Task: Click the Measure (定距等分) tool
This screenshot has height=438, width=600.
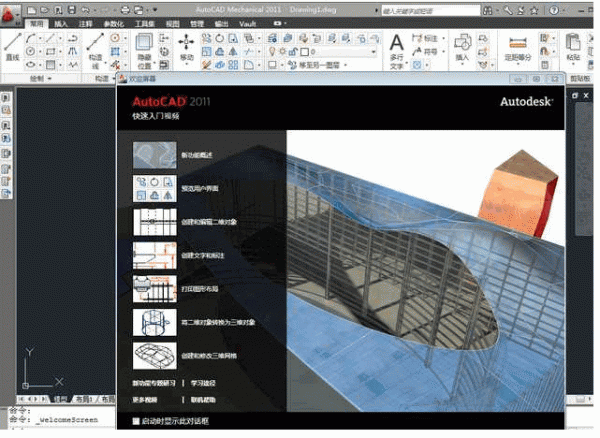Action: tap(517, 49)
